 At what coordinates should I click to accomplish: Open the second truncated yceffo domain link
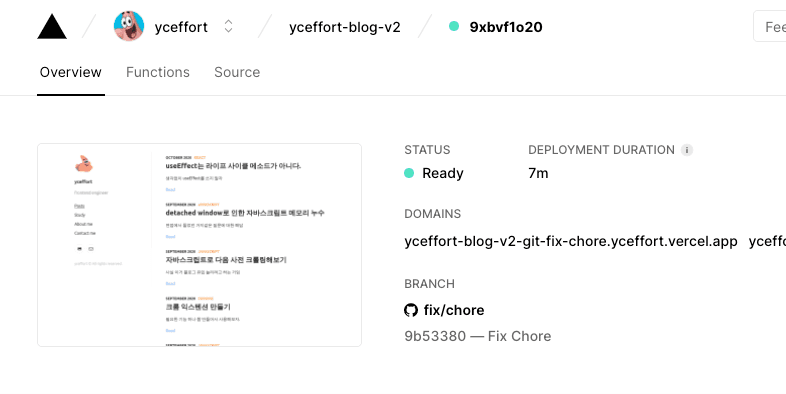767,242
